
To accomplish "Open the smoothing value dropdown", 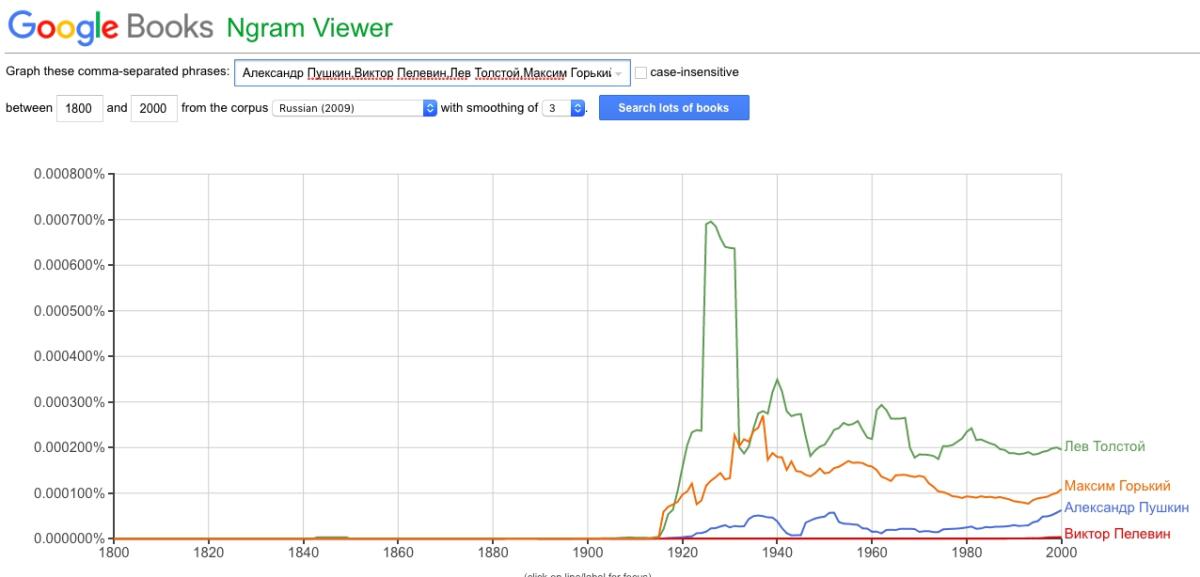I will pyautogui.click(x=564, y=108).
